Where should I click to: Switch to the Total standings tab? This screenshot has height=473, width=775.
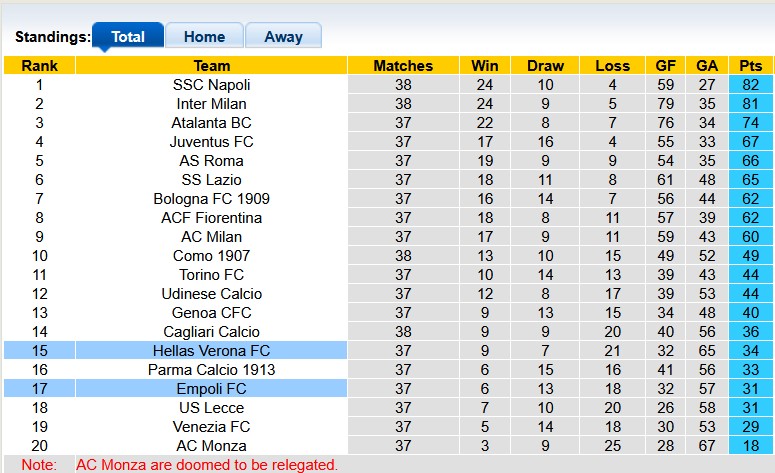[127, 36]
